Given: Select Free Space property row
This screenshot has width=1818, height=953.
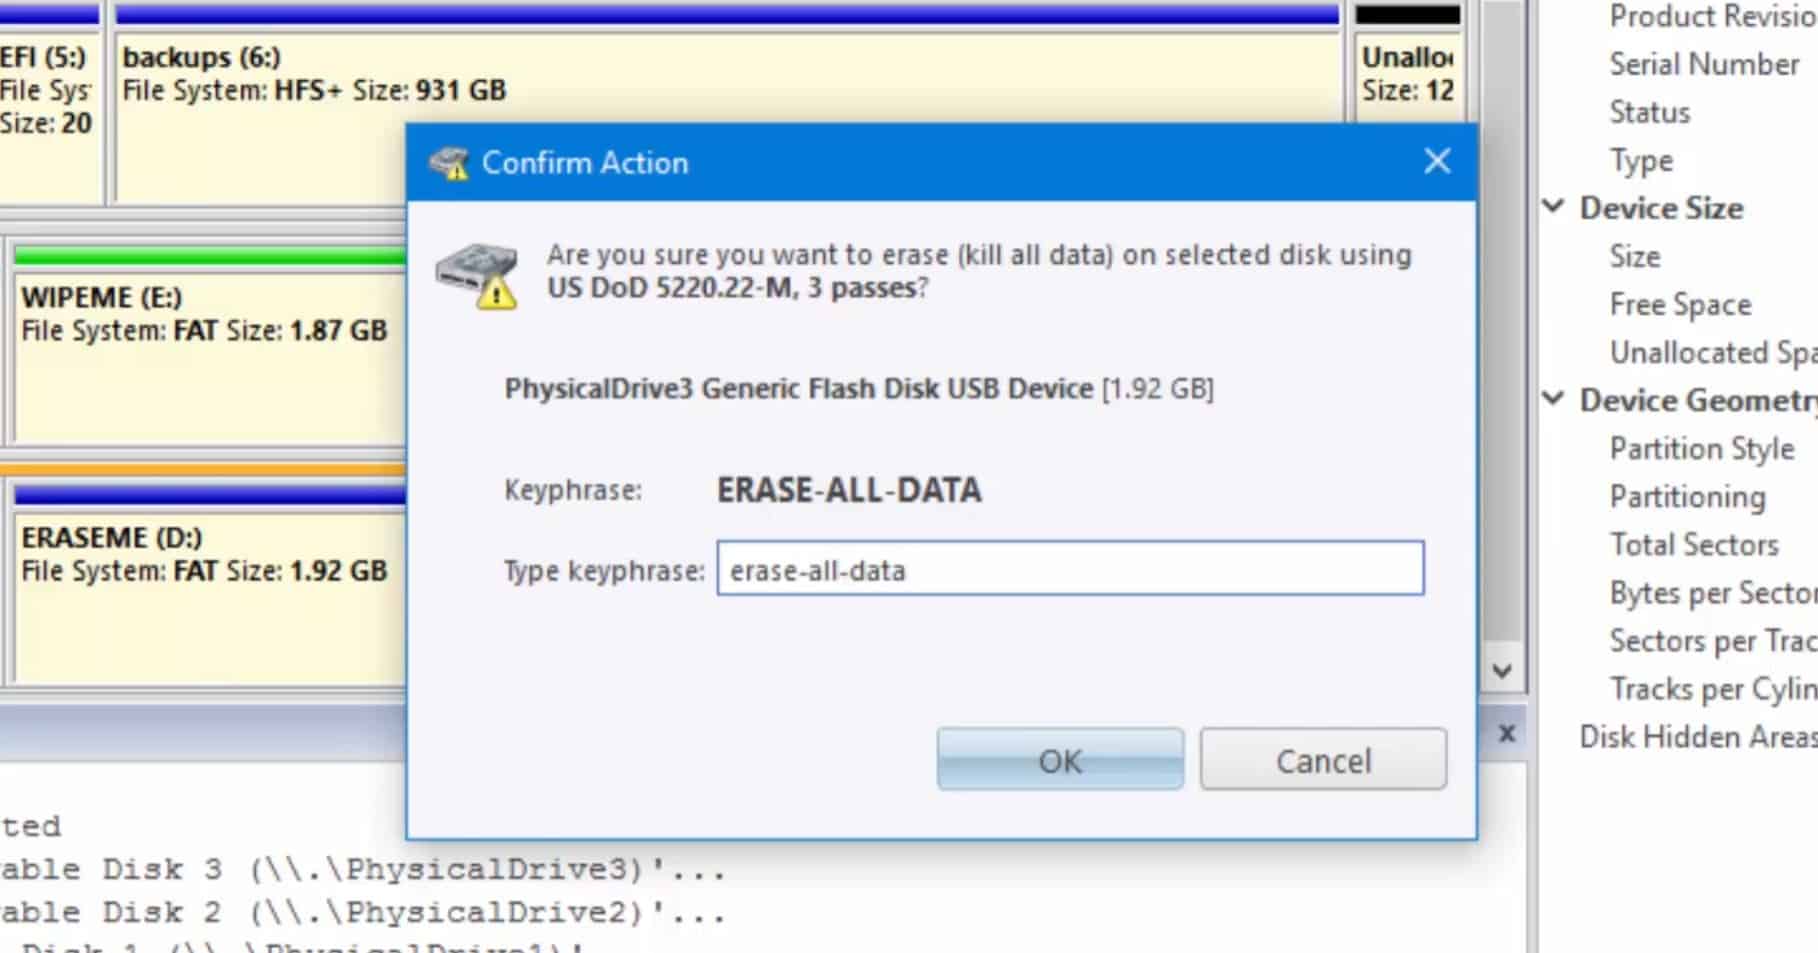Looking at the screenshot, I should pos(1680,305).
